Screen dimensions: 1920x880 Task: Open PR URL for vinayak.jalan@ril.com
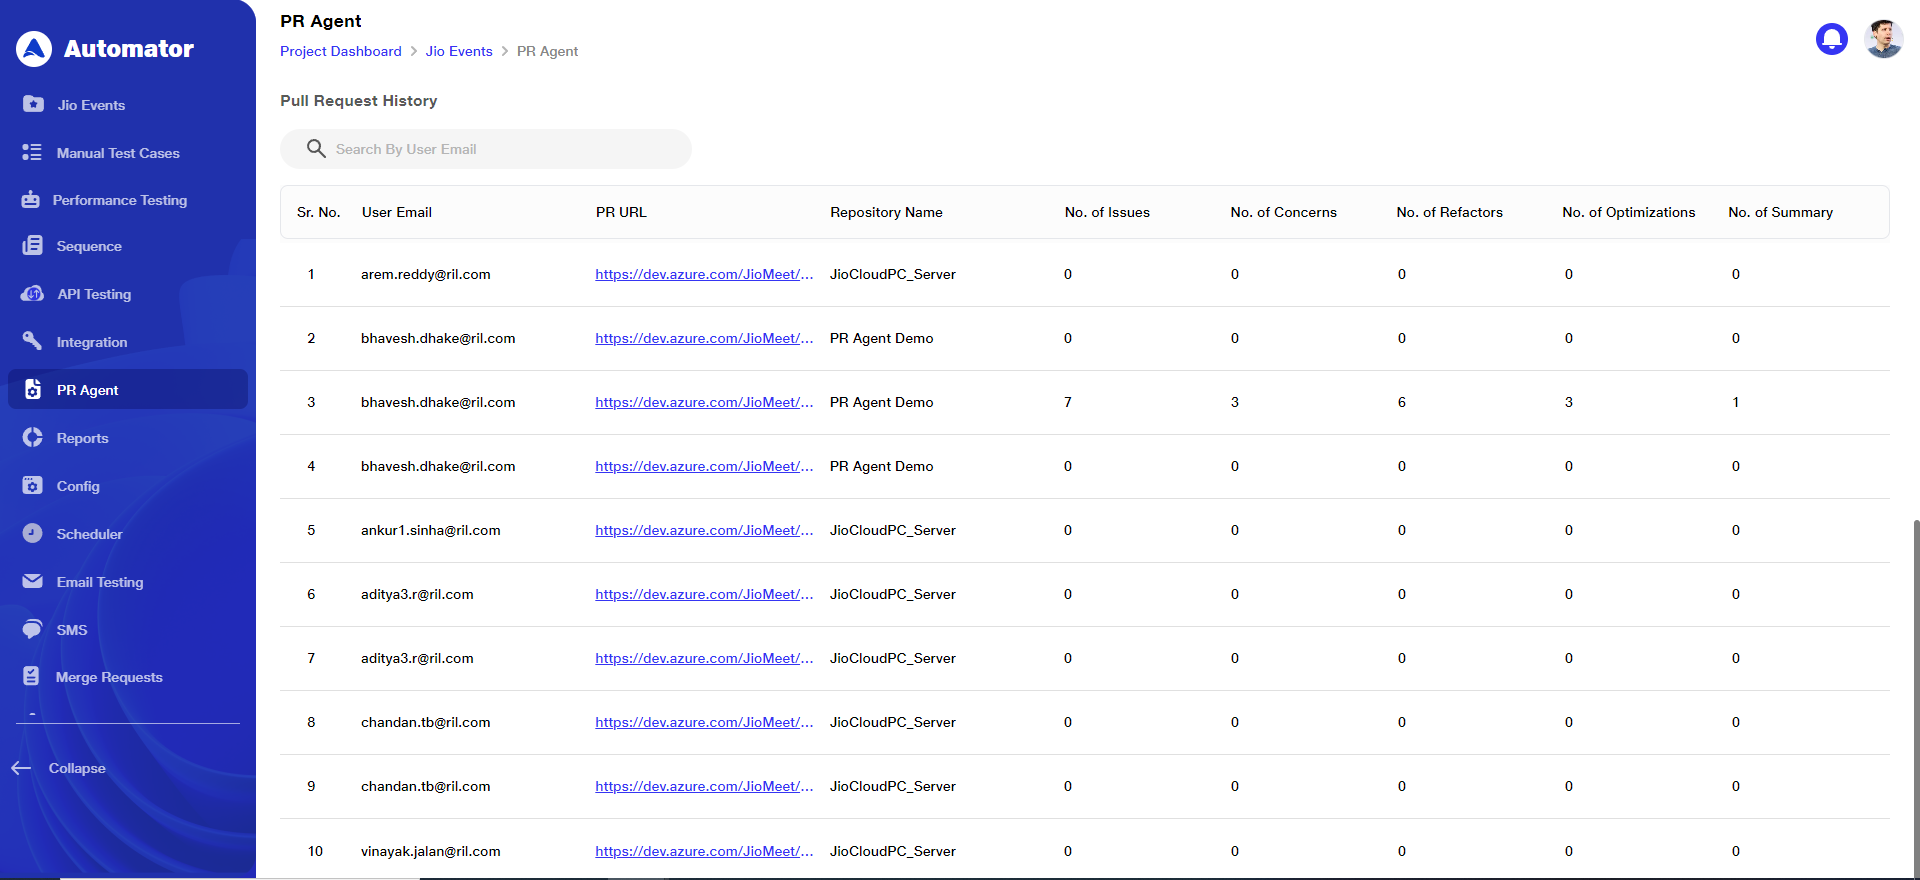[x=704, y=851]
